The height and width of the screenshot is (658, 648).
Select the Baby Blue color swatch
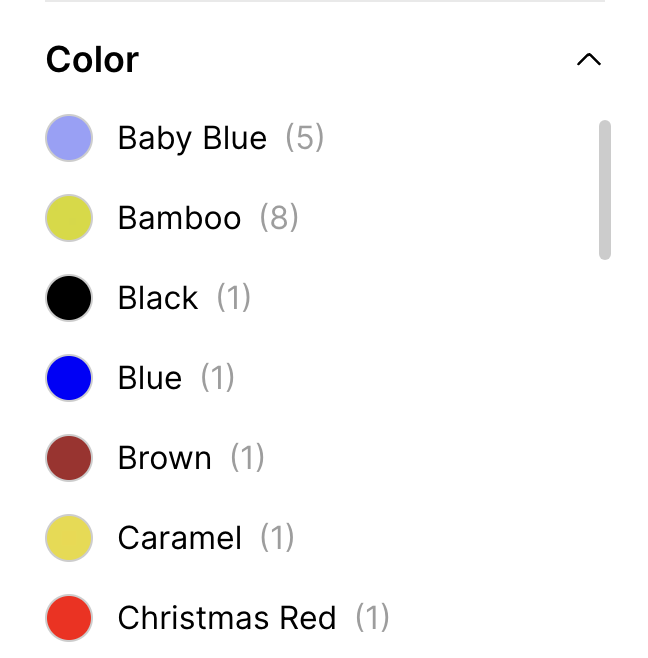69,138
